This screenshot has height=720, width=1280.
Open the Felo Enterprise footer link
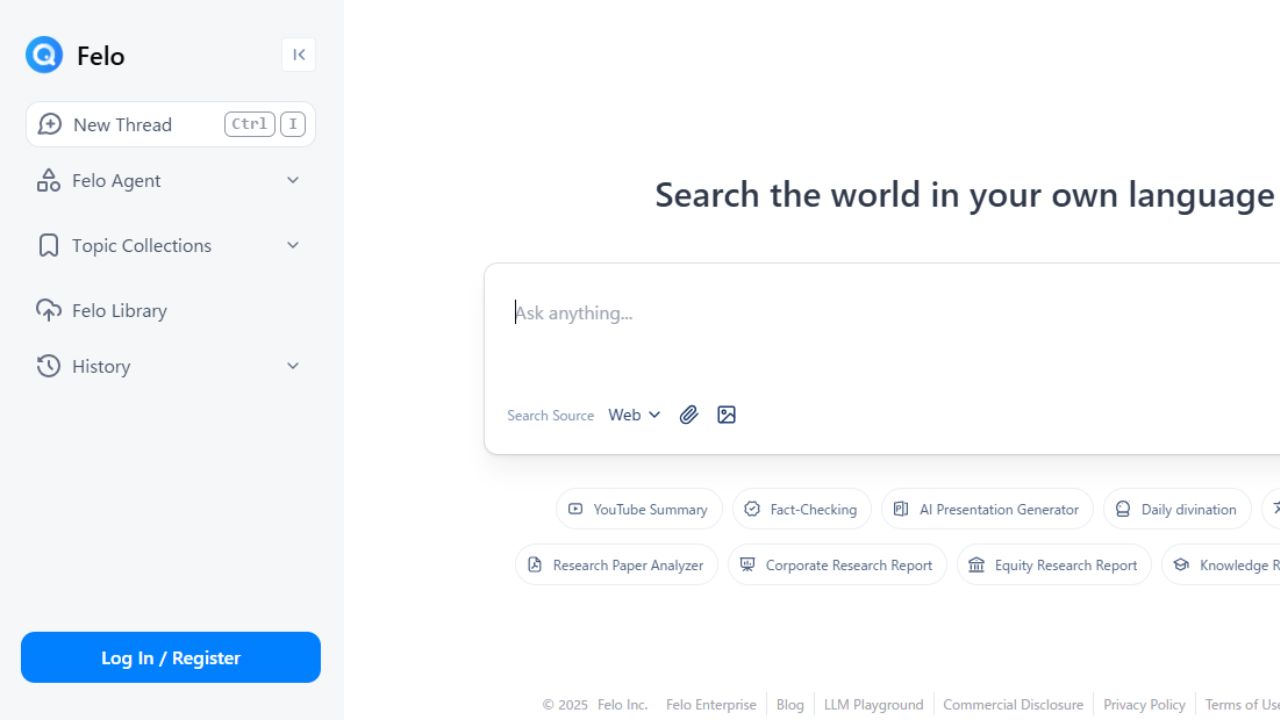click(x=711, y=704)
